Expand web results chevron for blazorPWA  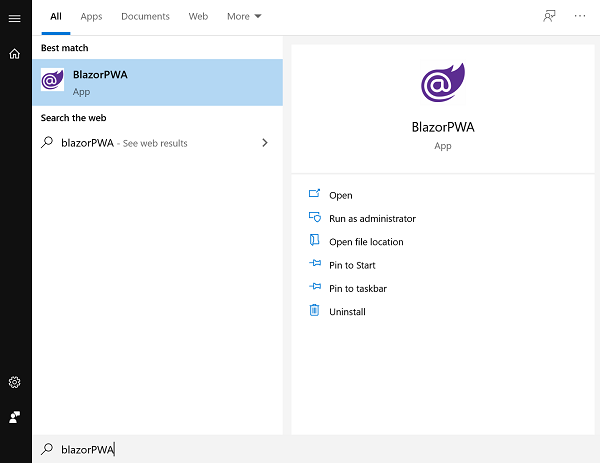point(265,143)
